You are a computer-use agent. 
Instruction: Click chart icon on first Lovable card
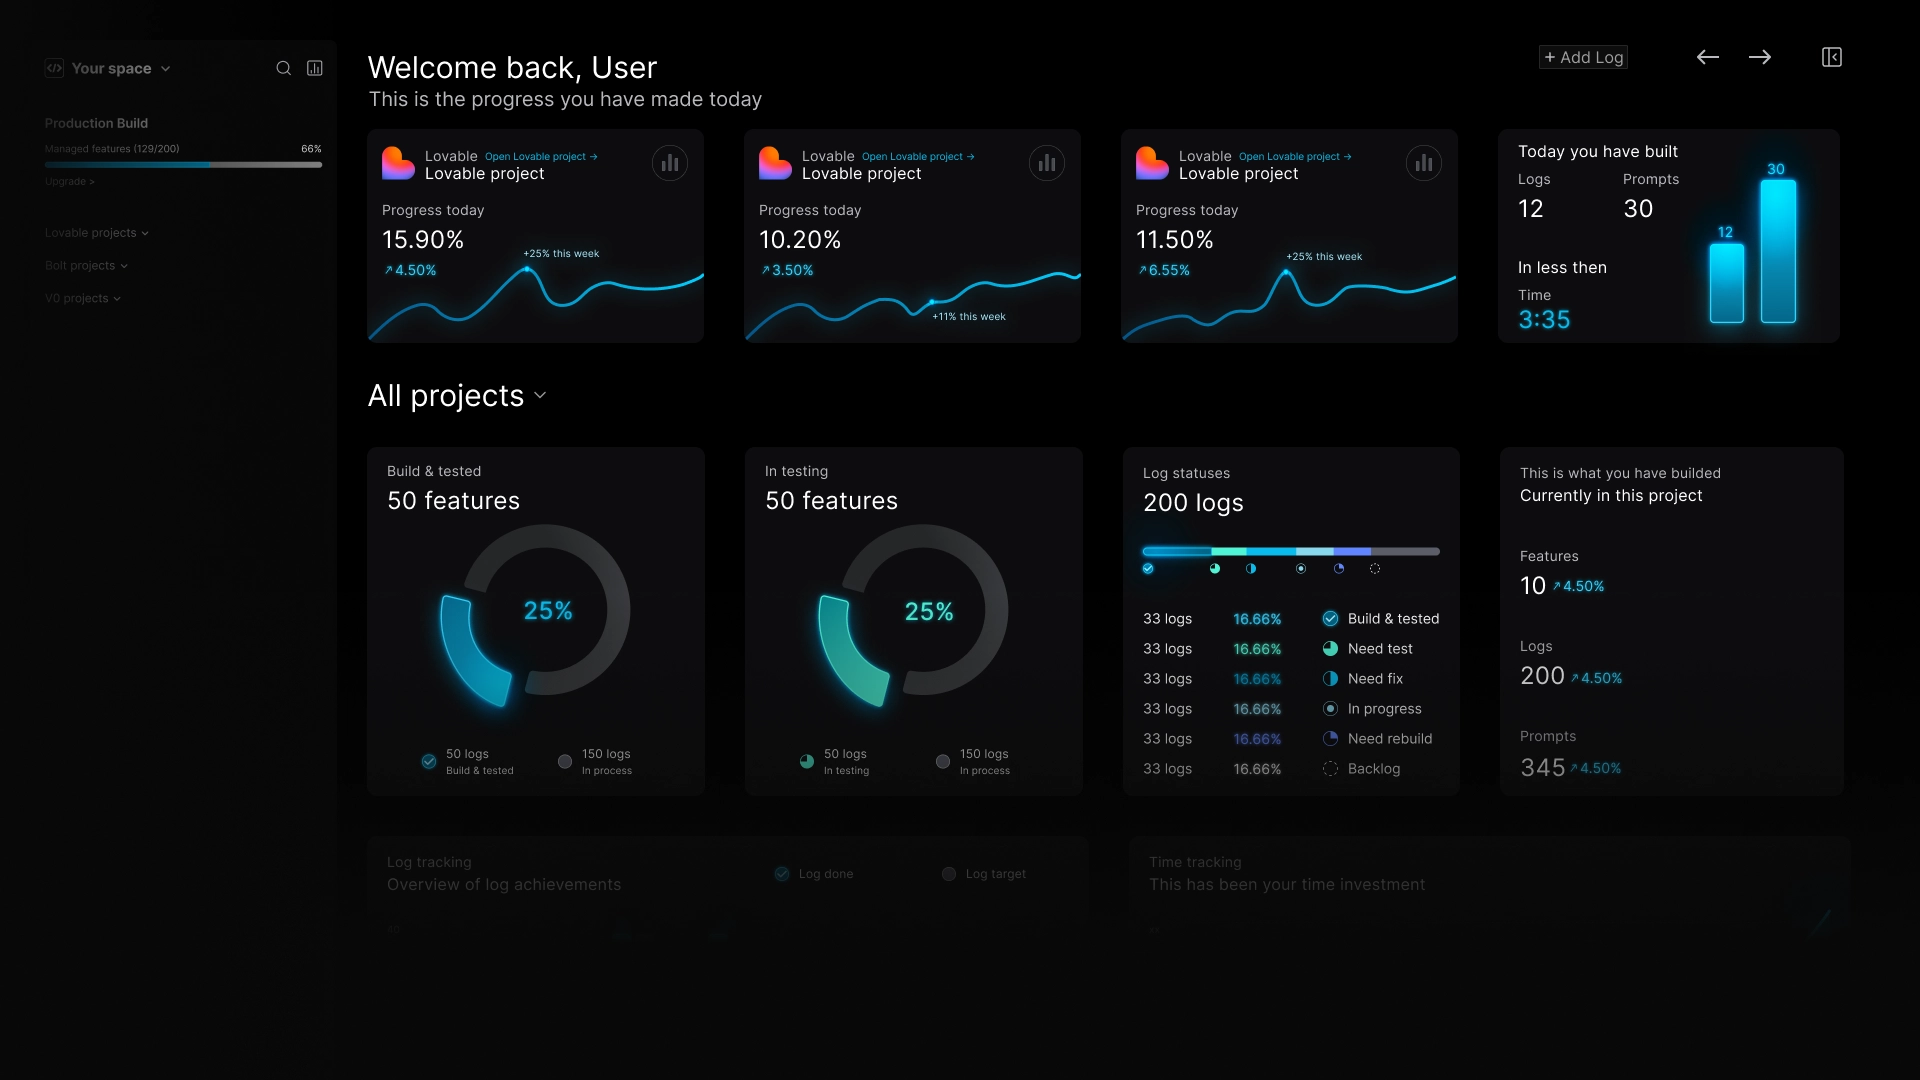coord(670,163)
